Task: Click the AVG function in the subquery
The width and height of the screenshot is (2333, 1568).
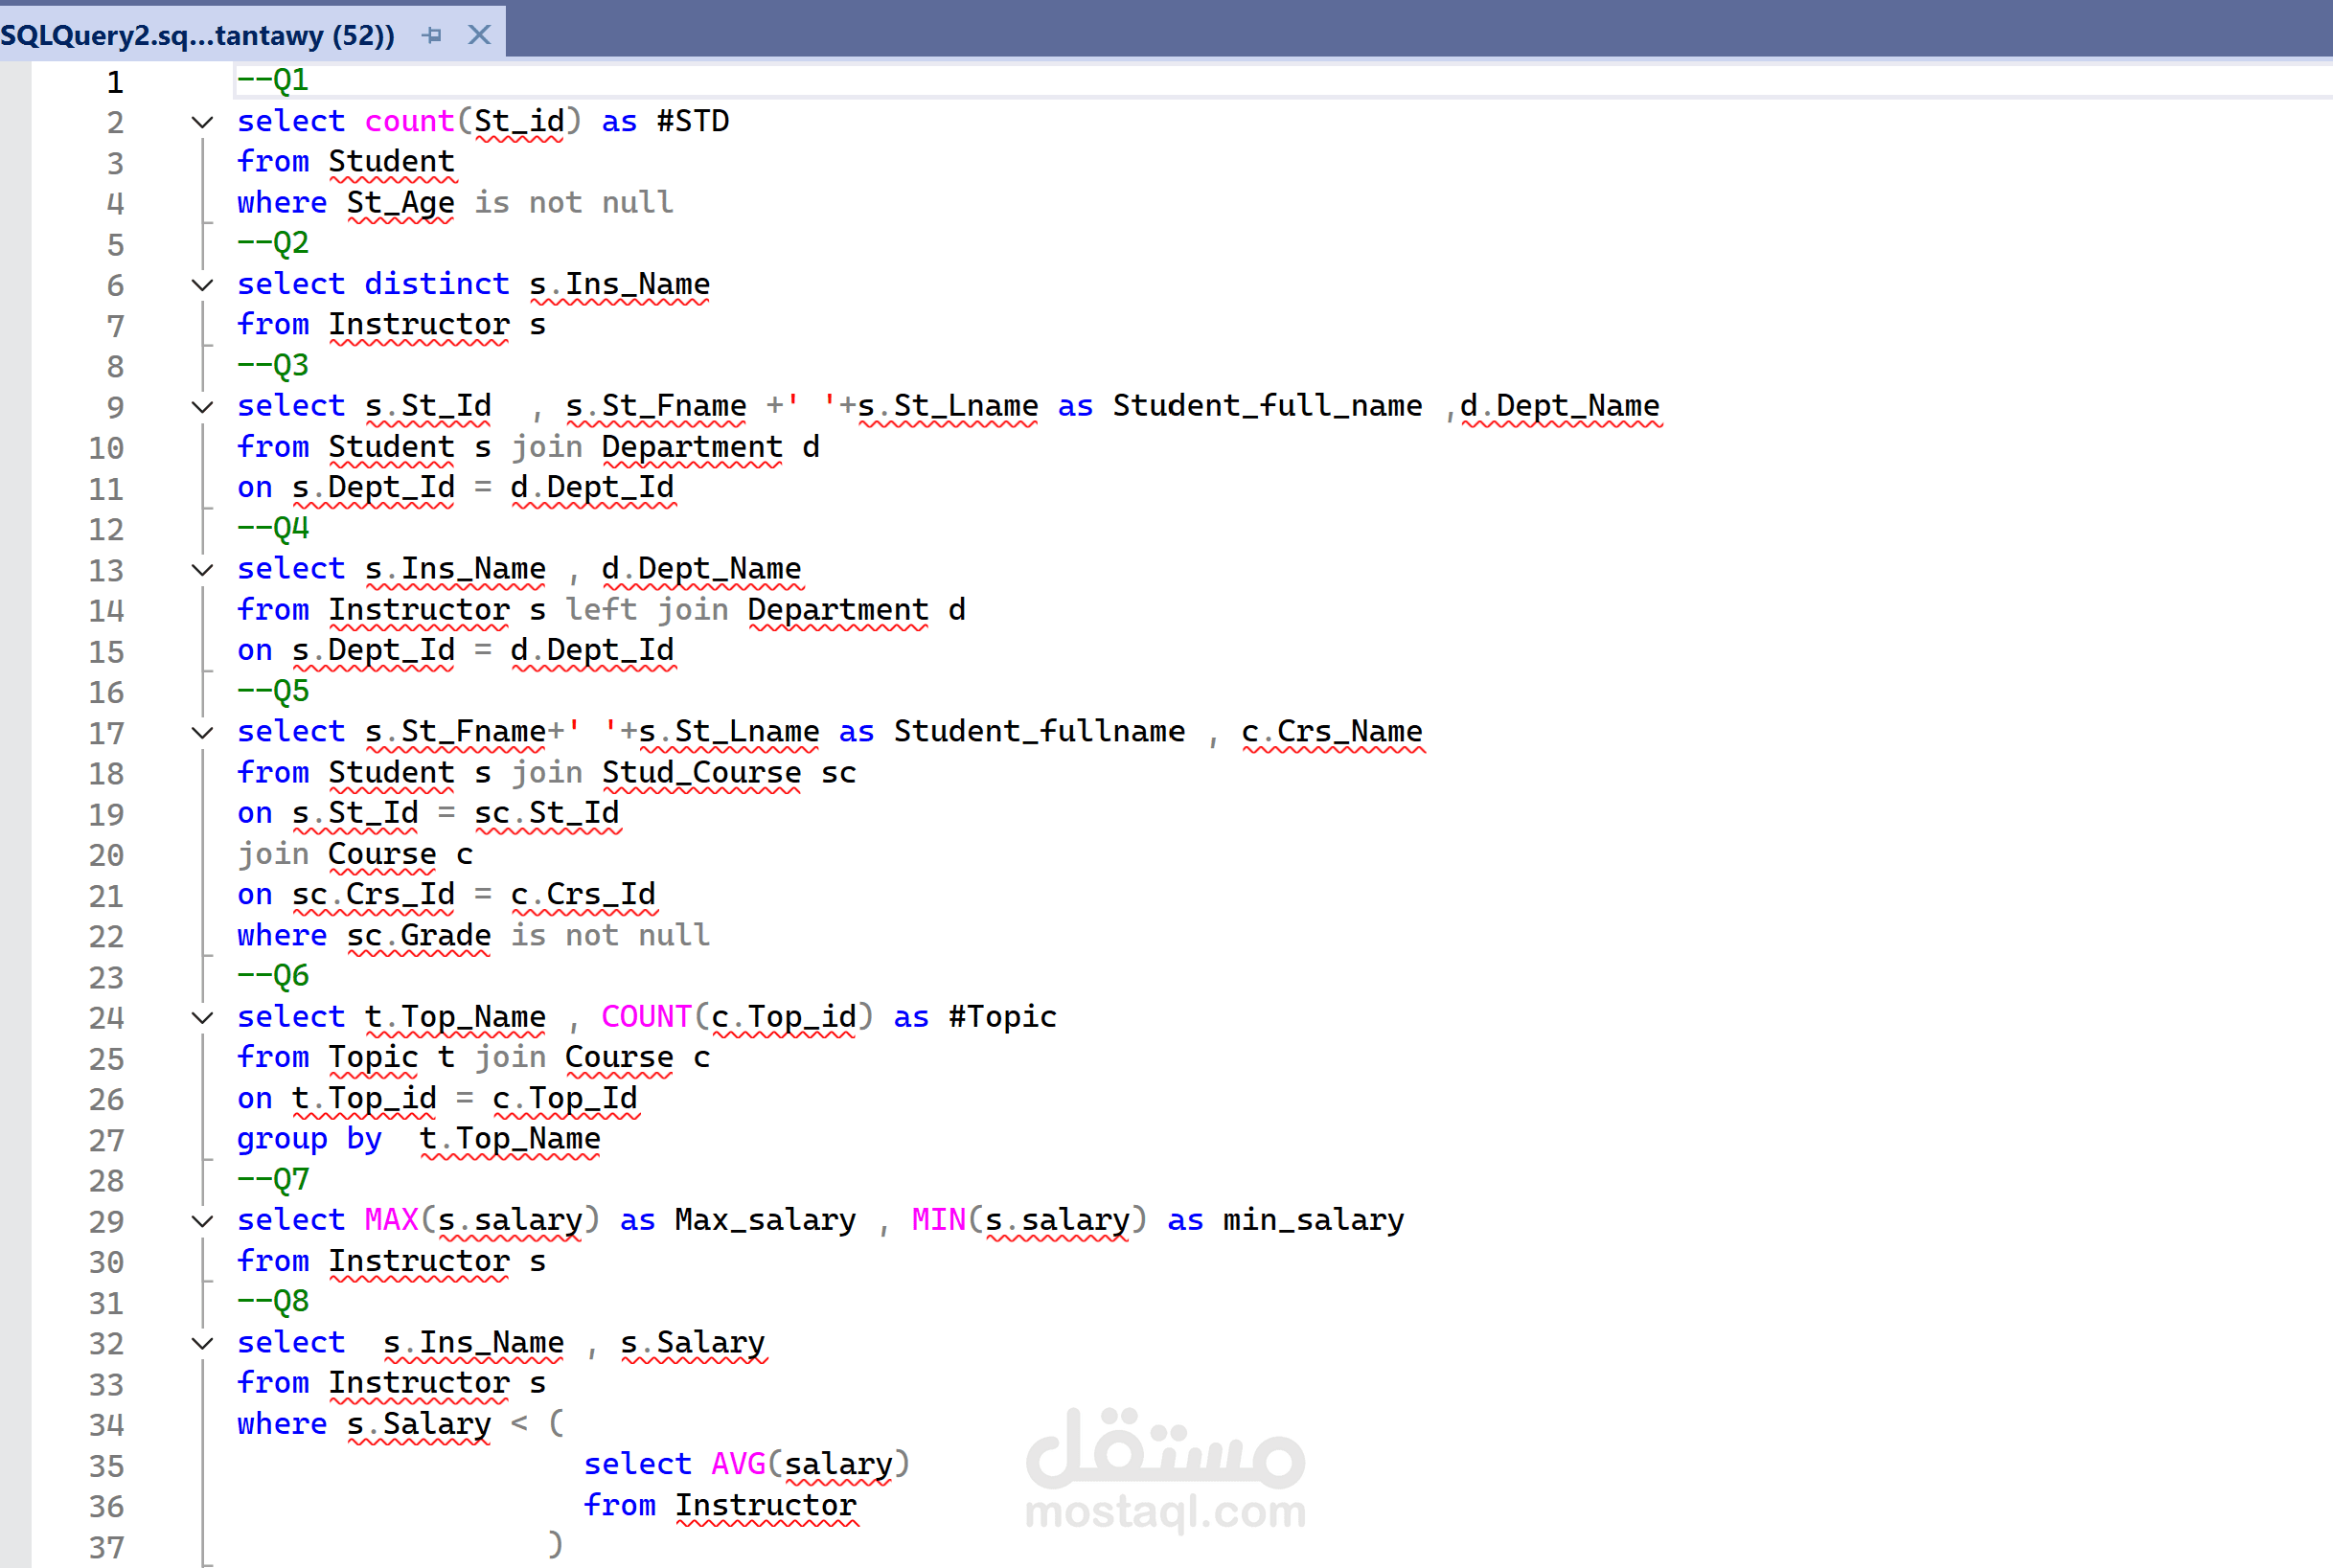Action: pos(738,1464)
